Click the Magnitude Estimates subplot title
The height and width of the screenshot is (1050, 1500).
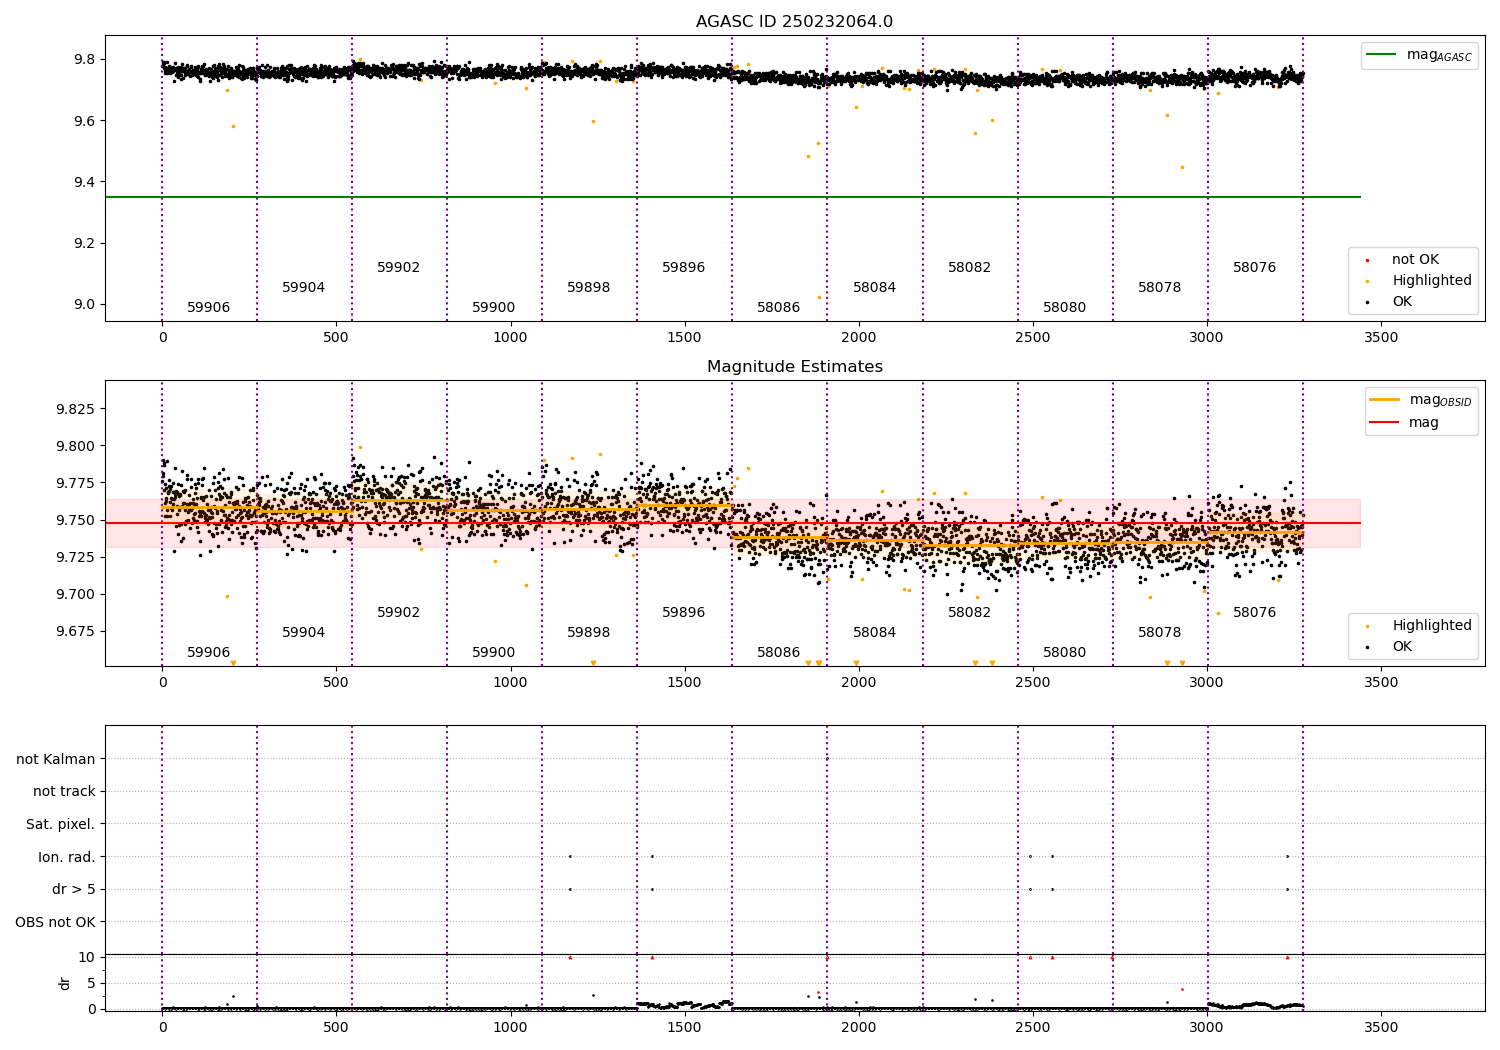tap(794, 367)
